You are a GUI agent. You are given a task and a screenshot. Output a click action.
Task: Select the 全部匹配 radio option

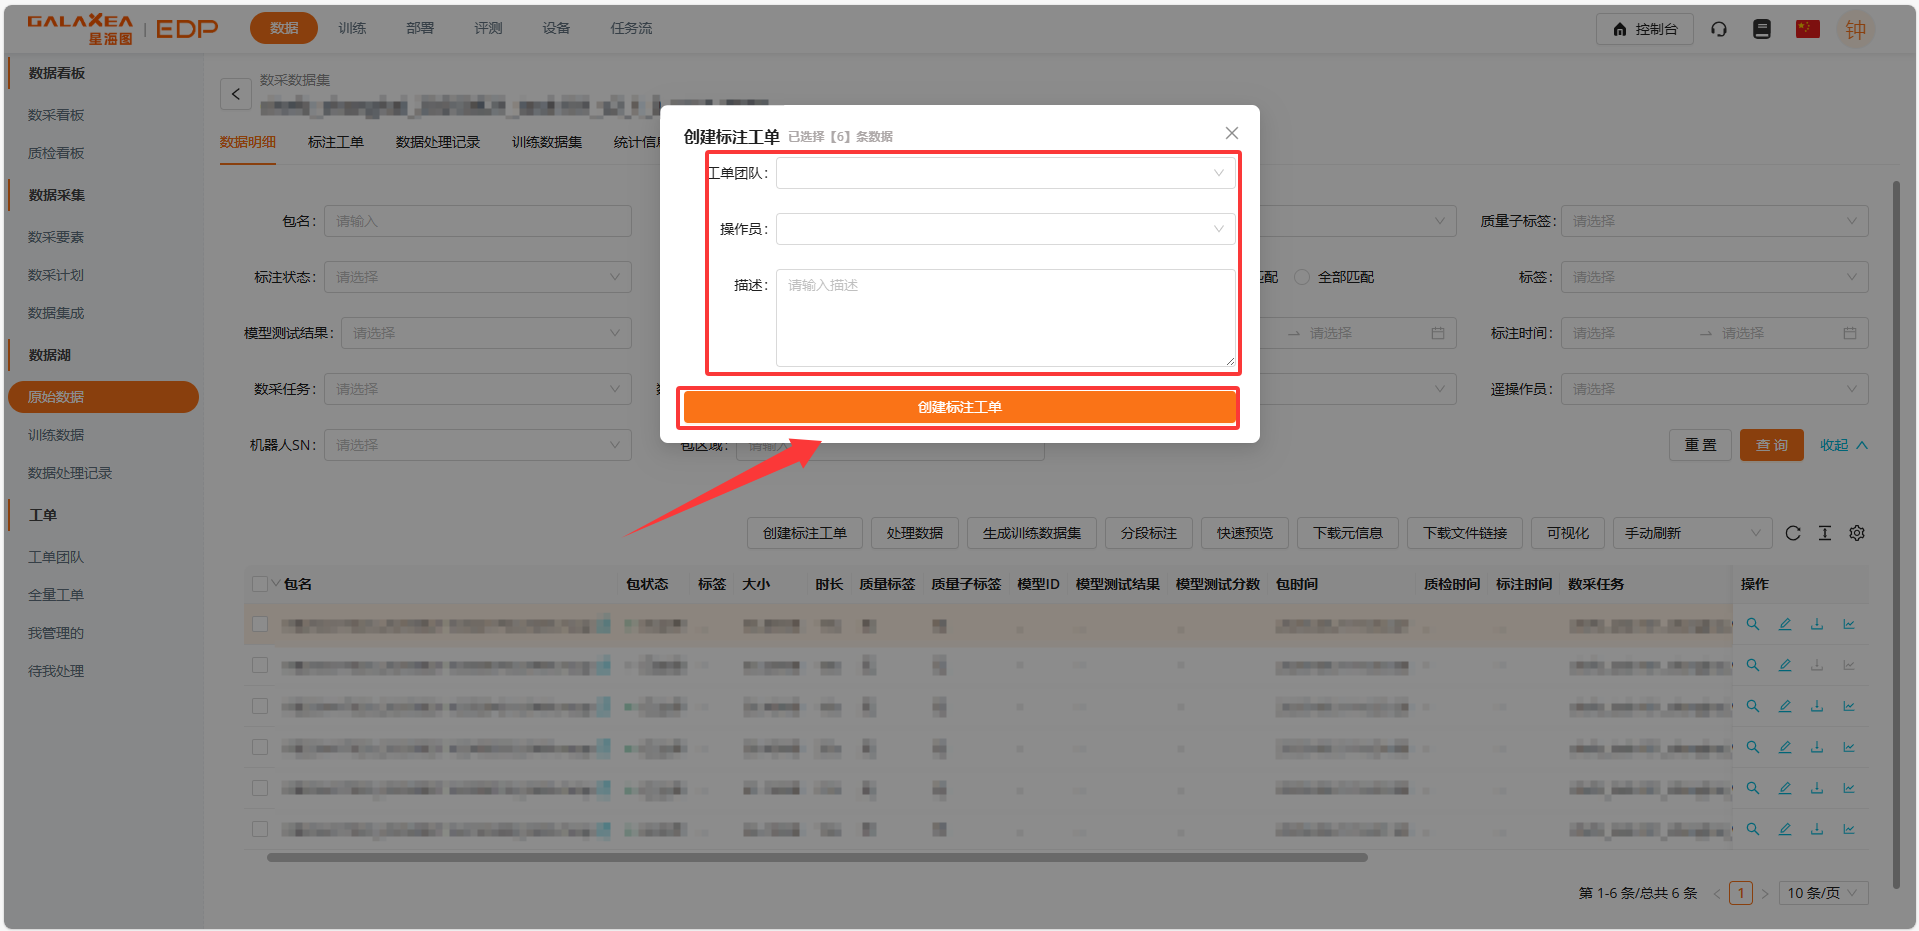click(x=1302, y=277)
